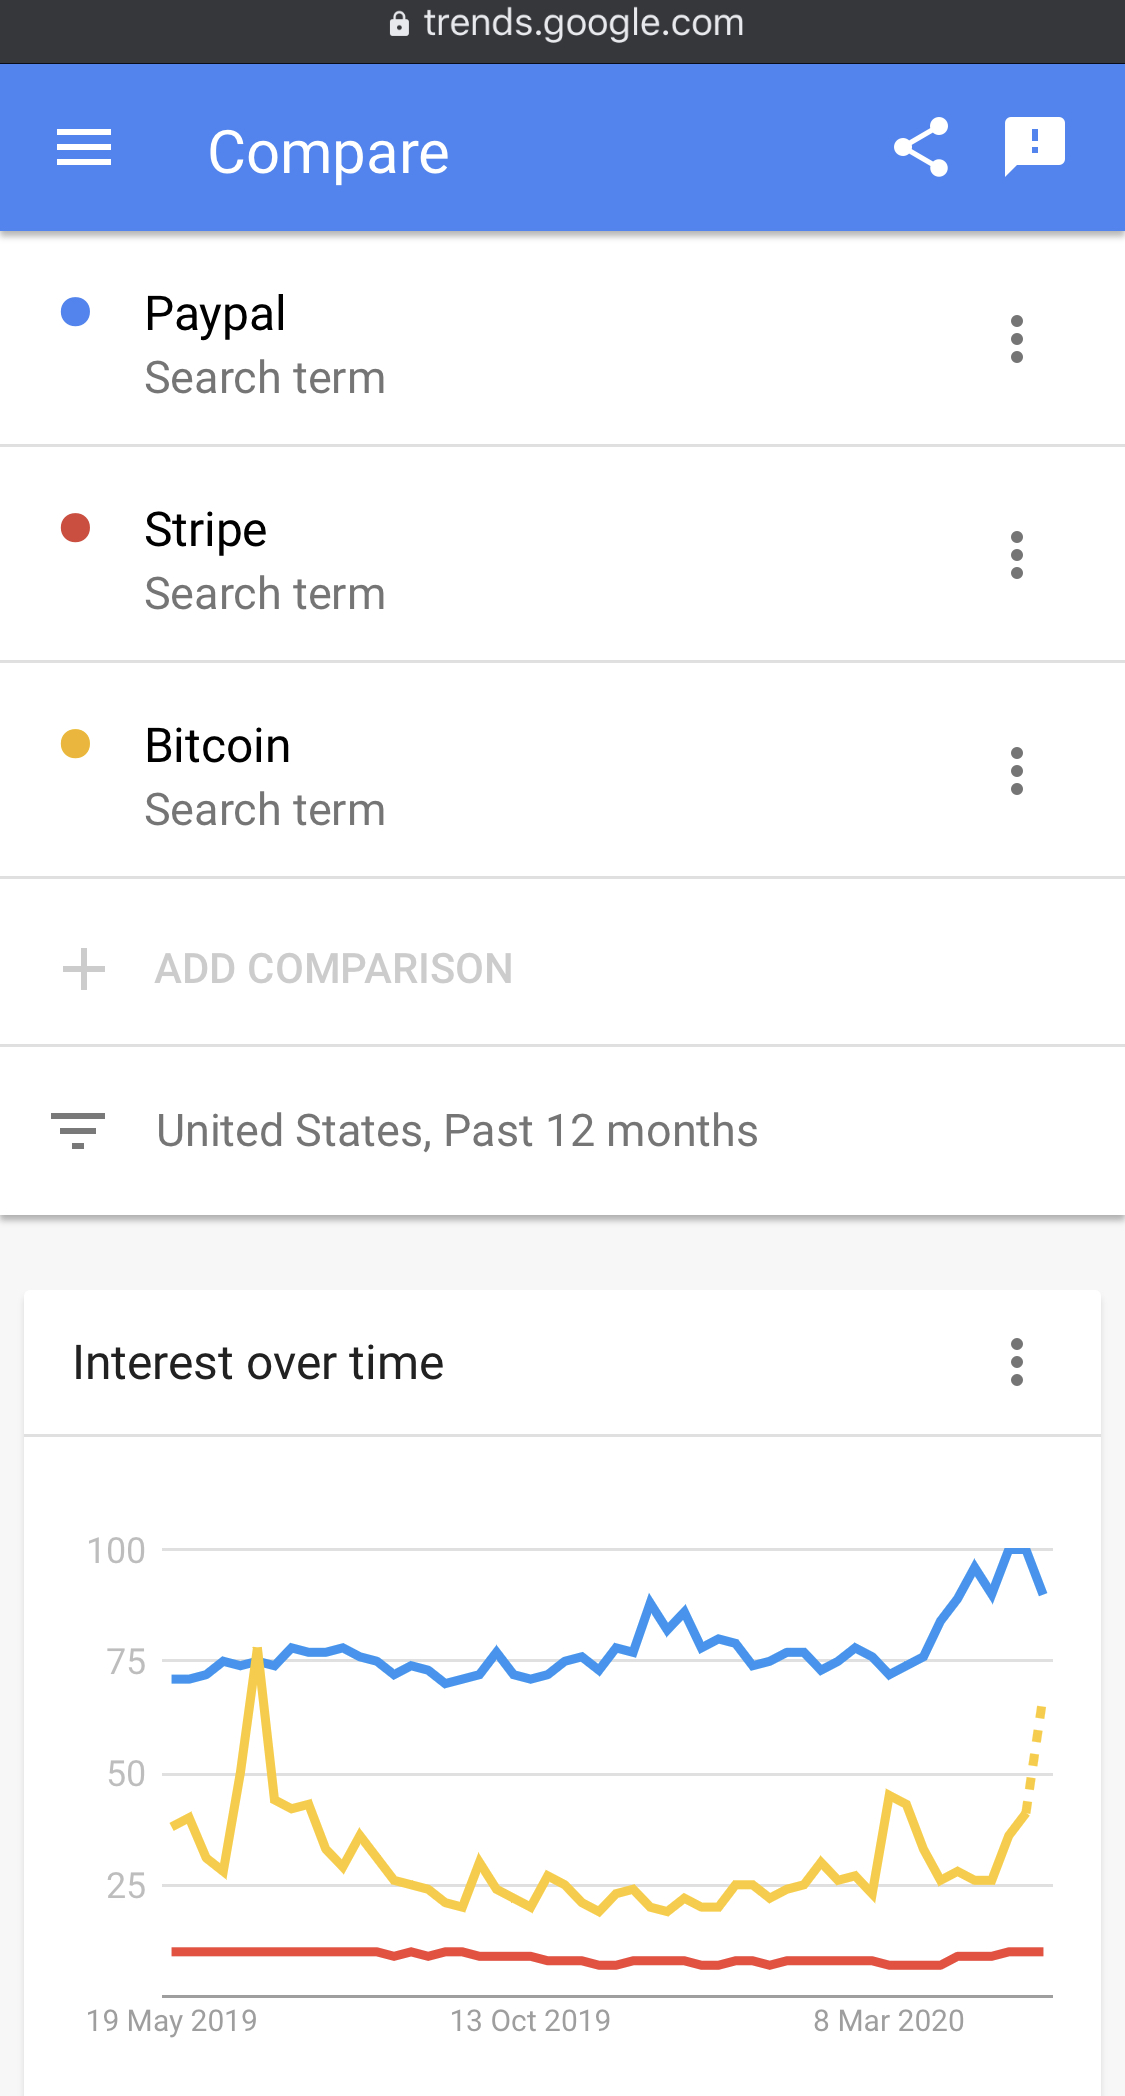Tap the share icon in header
1125x2096 pixels.
pyautogui.click(x=921, y=147)
